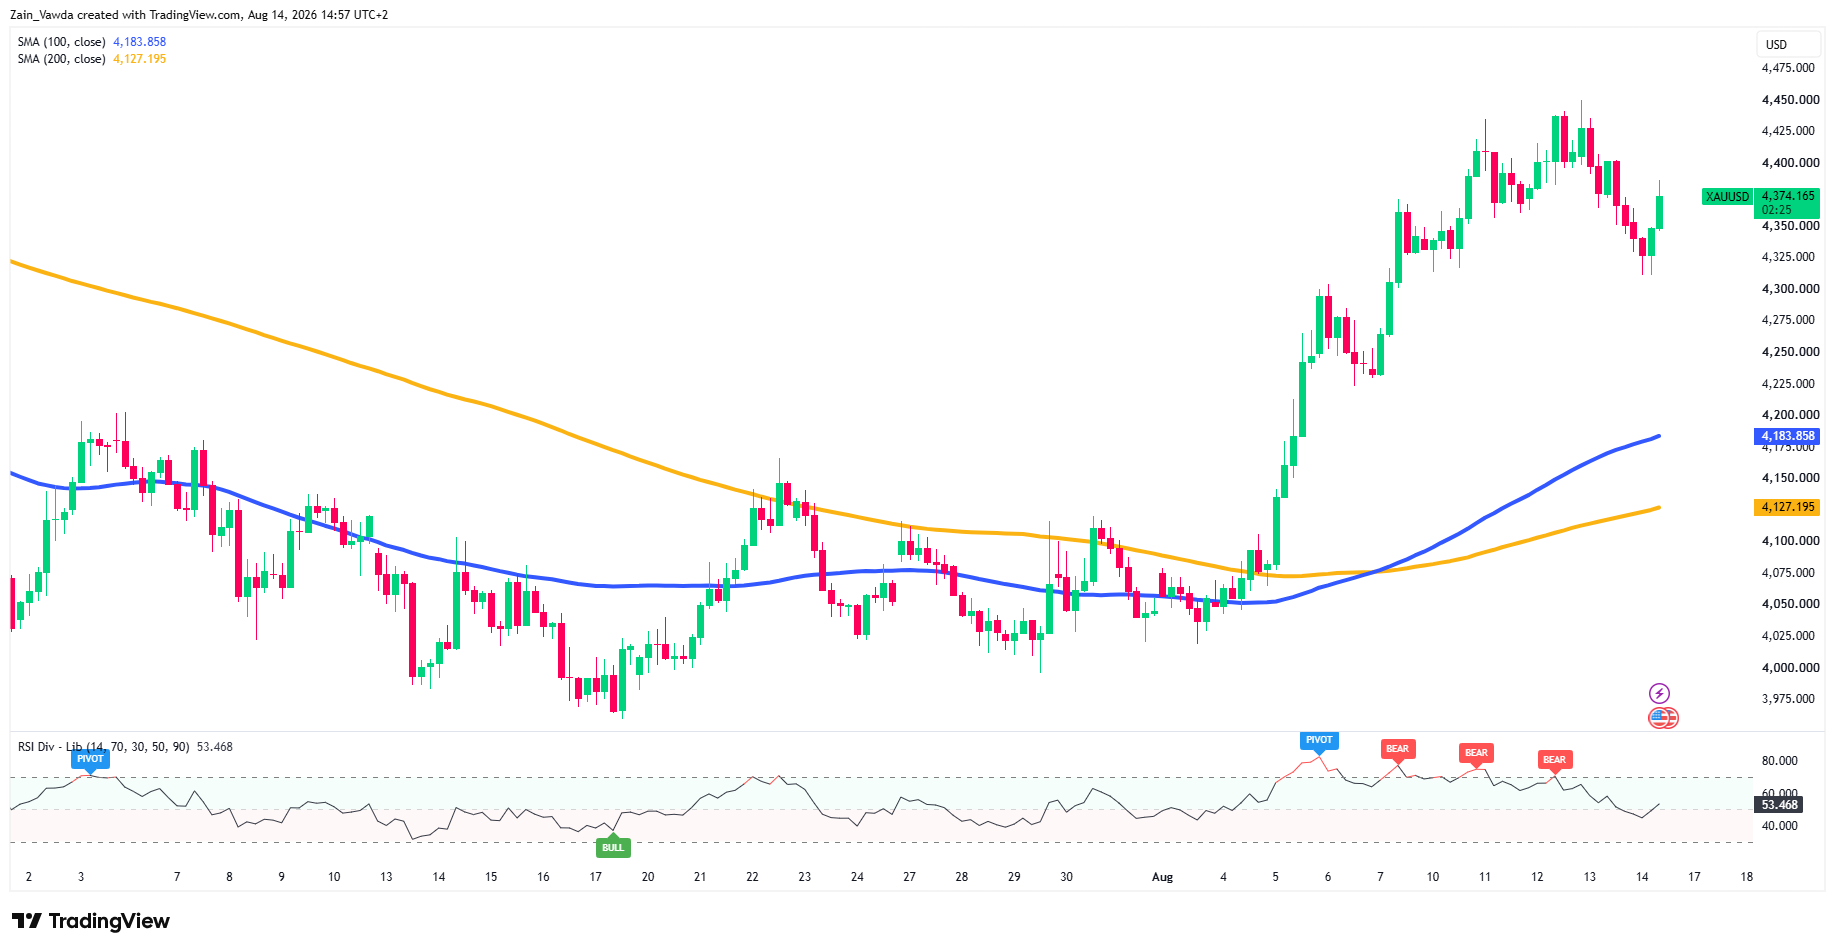The width and height of the screenshot is (1835, 951).
Task: Click the blue SMA legend value 4,183.858
Action: click(x=140, y=42)
